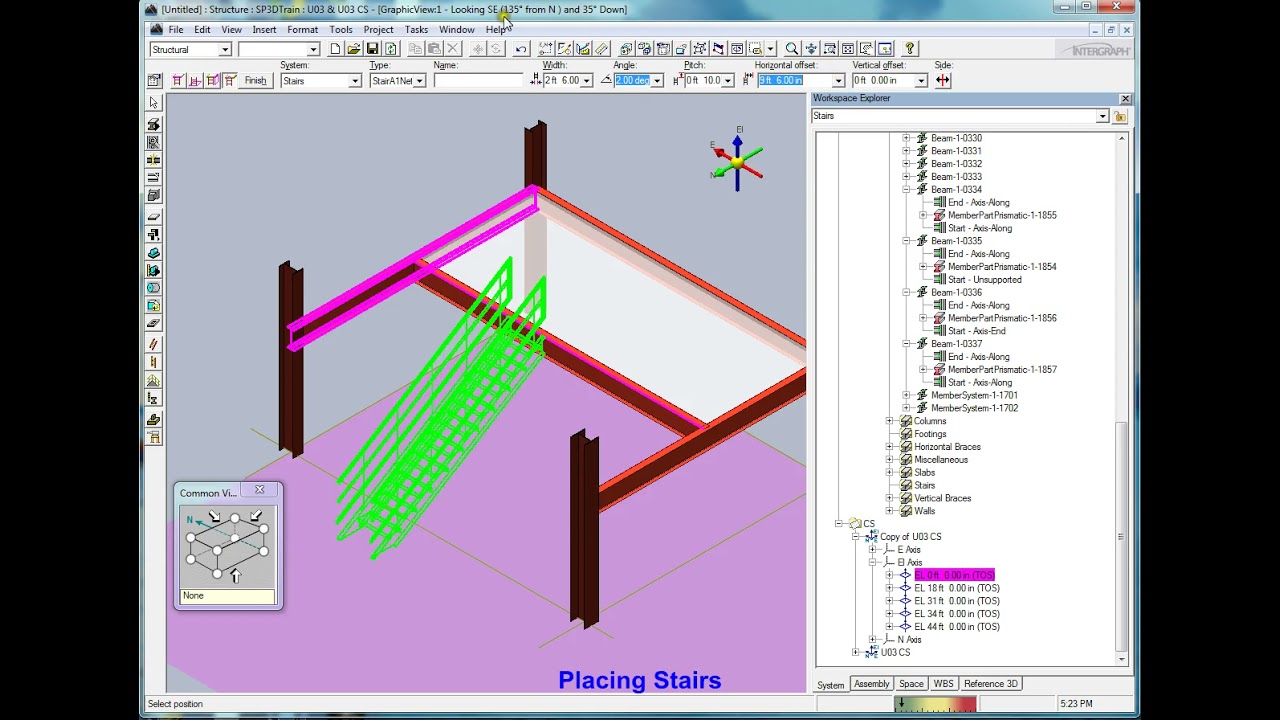Open the Pitch dropdown arrow
The width and height of the screenshot is (1280, 720).
728,81
